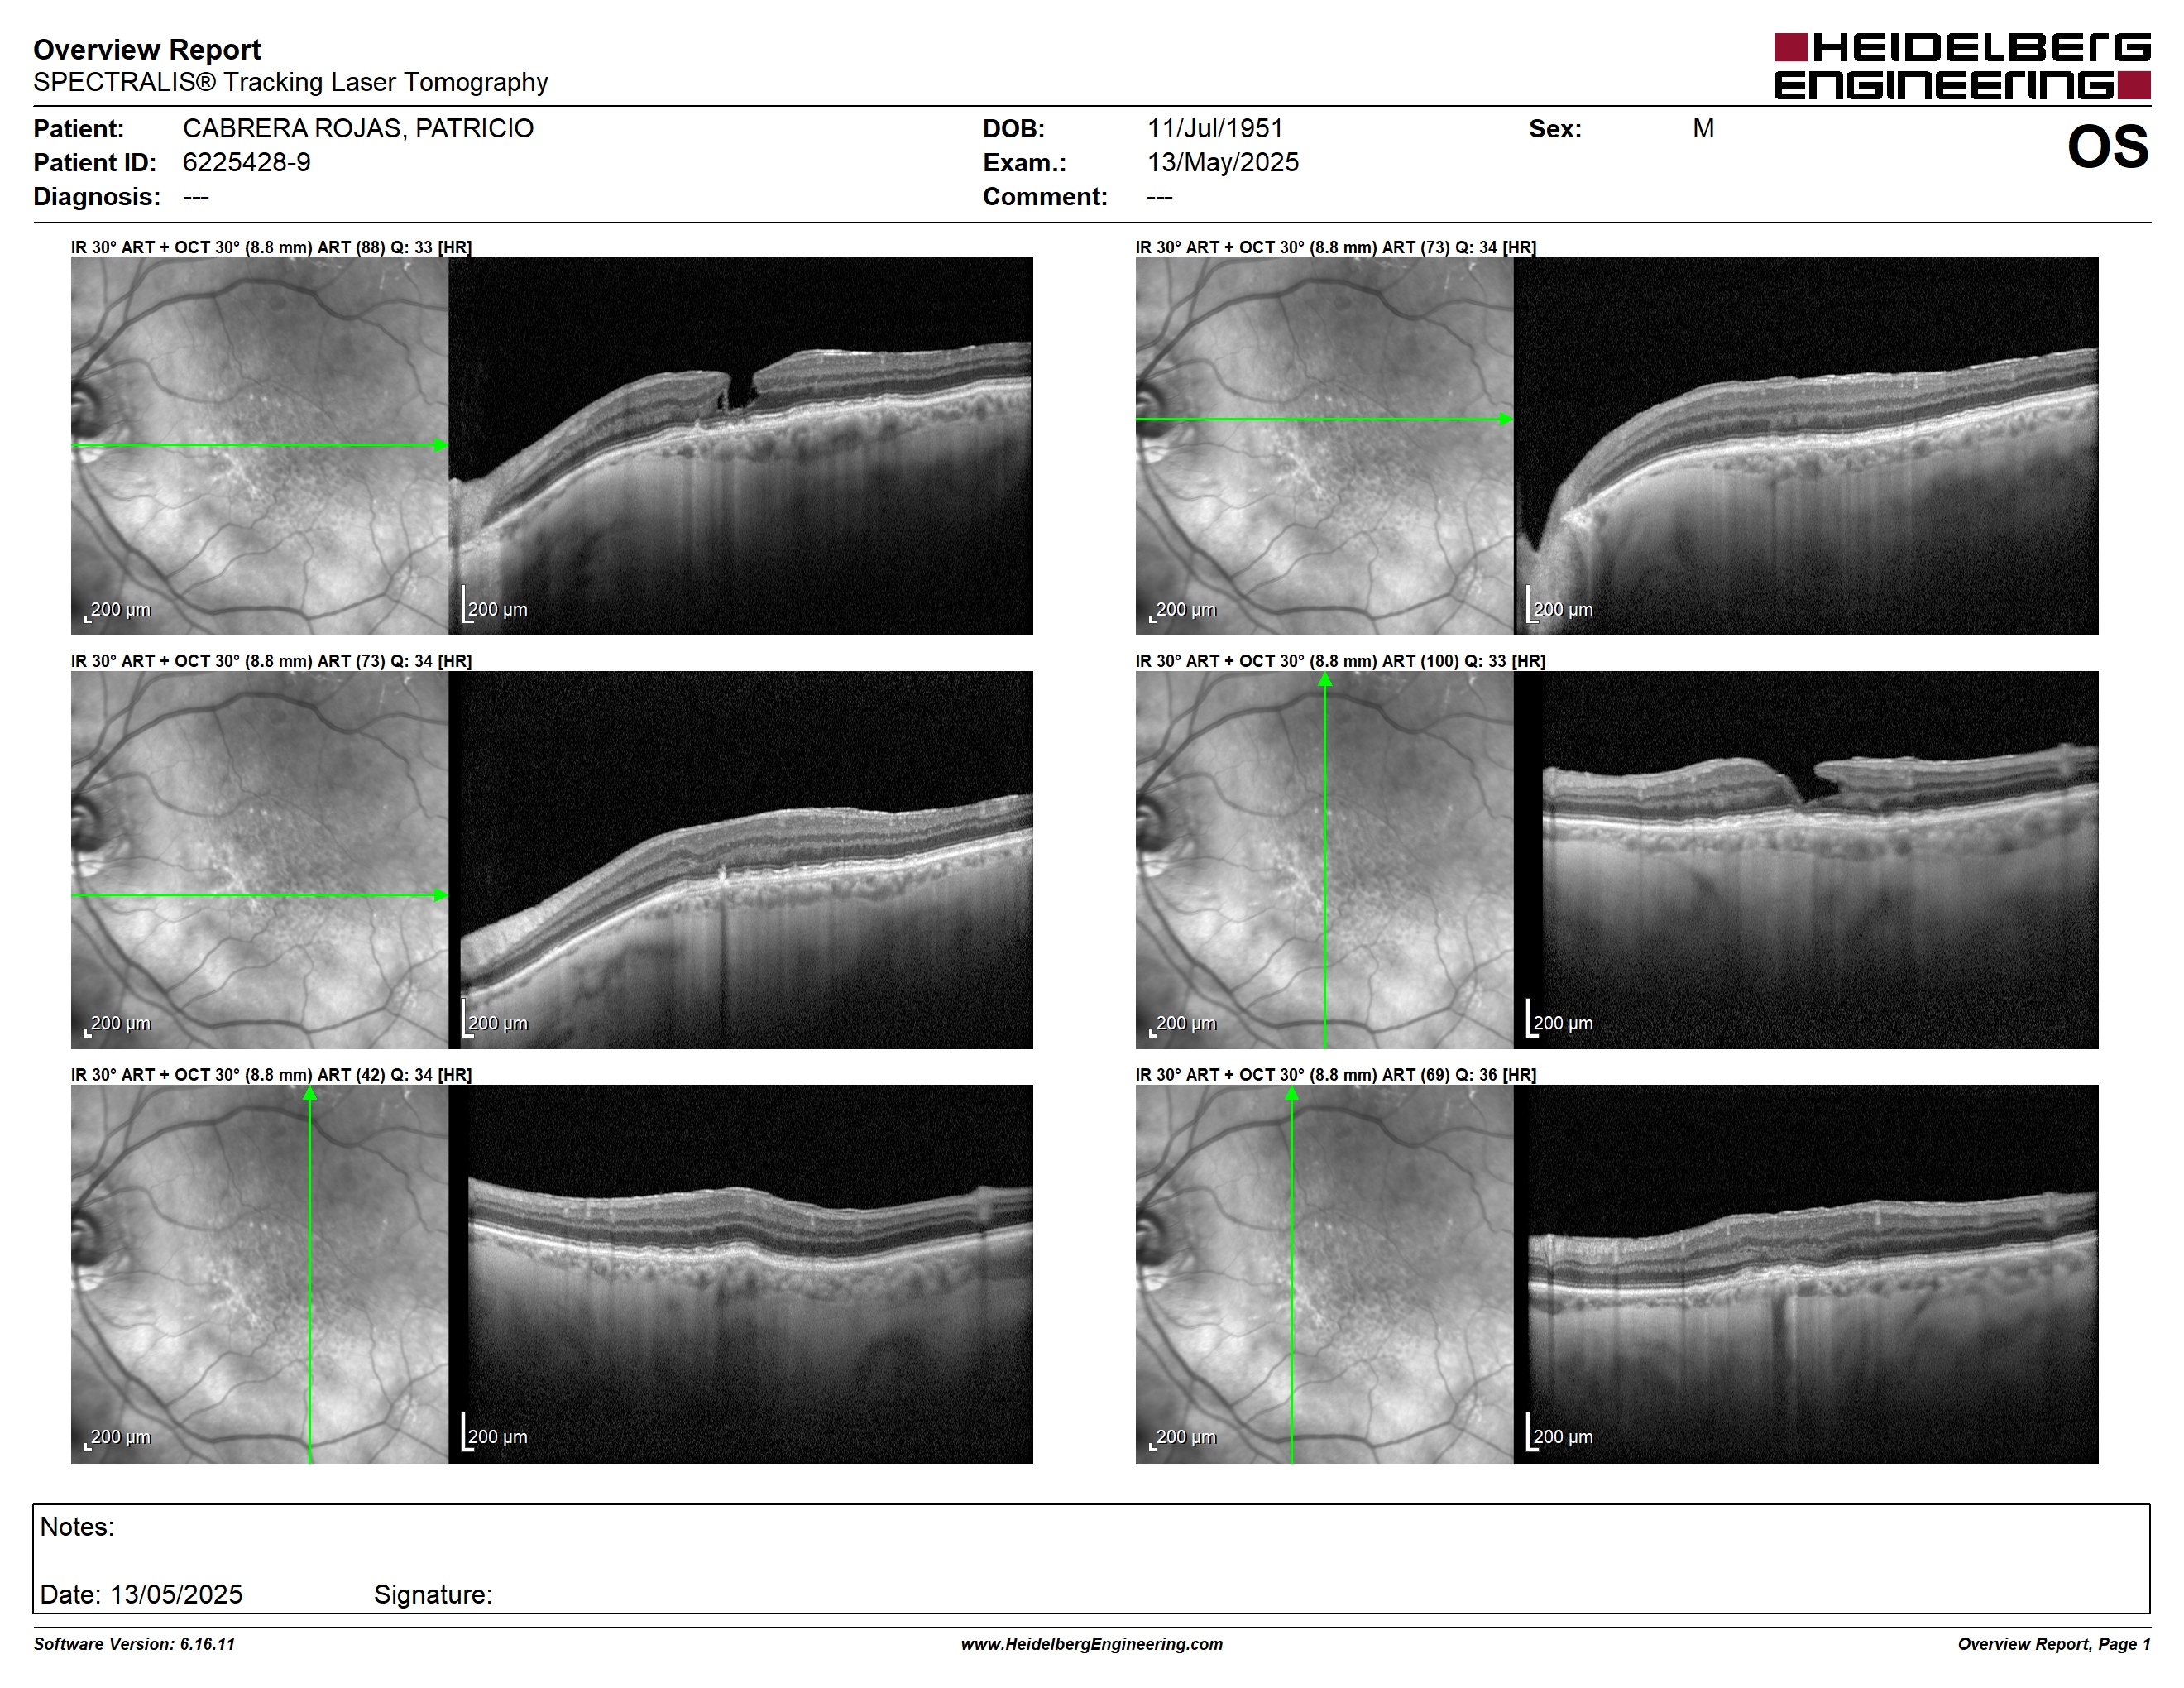Click the scan header 'ART (100) Q: 33 [HR]'

[1463, 661]
